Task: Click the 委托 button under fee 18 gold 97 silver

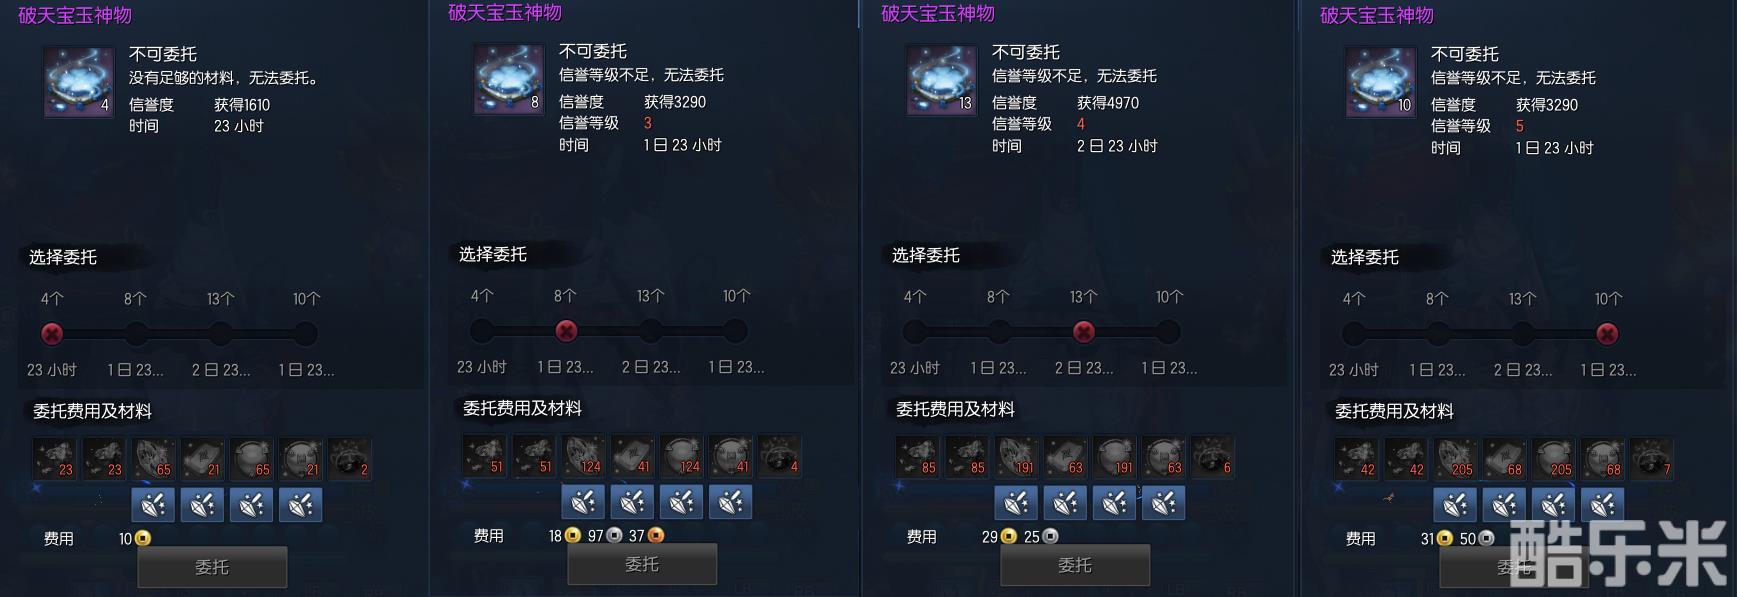Action: coord(642,564)
